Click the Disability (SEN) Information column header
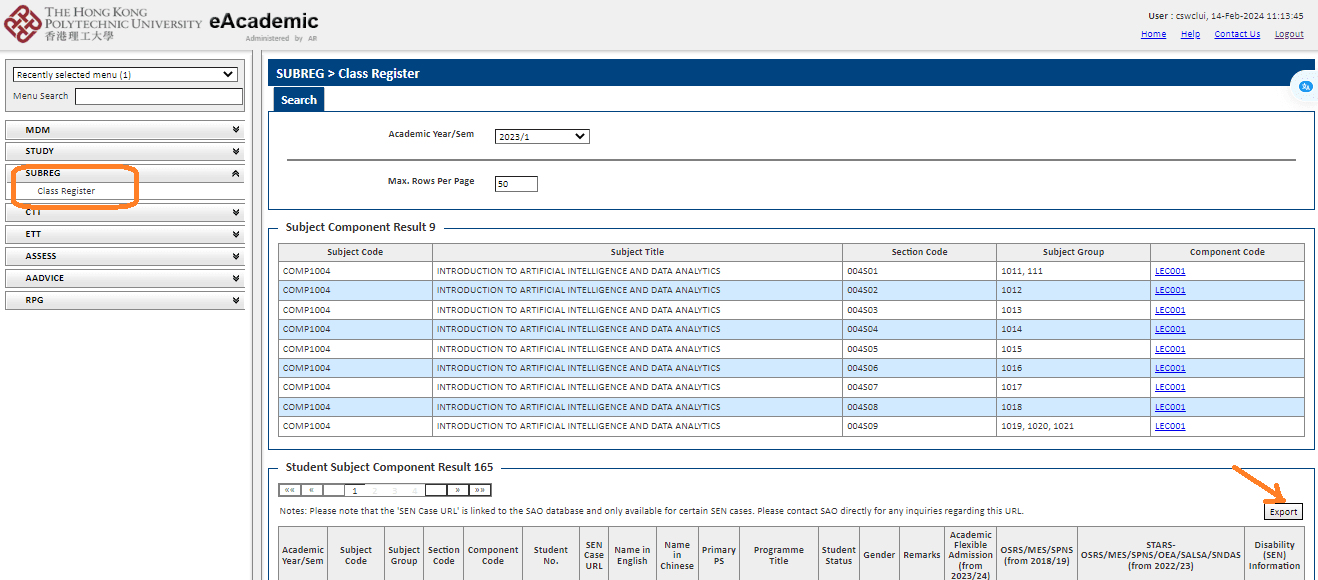1318x580 pixels. tap(1274, 555)
